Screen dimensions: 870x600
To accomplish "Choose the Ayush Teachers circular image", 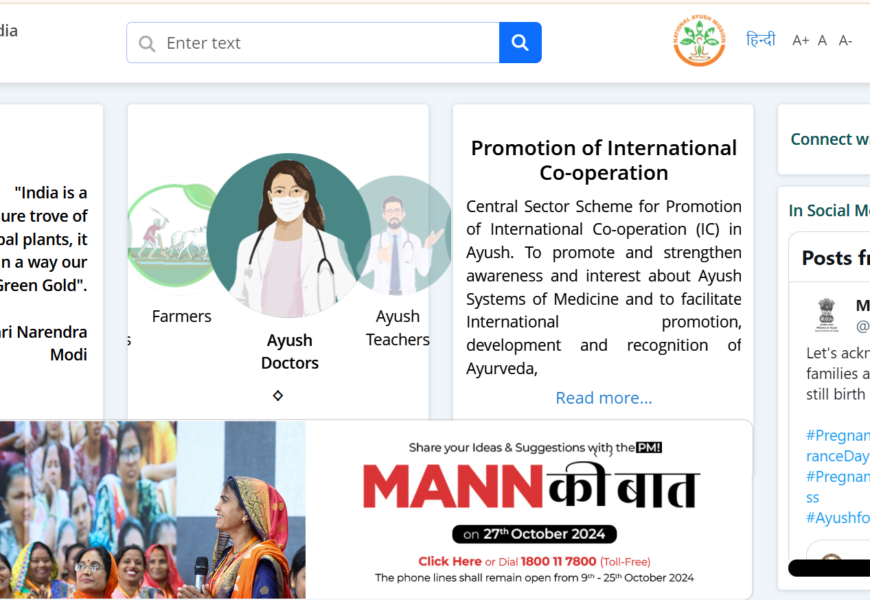I will coord(404,234).
